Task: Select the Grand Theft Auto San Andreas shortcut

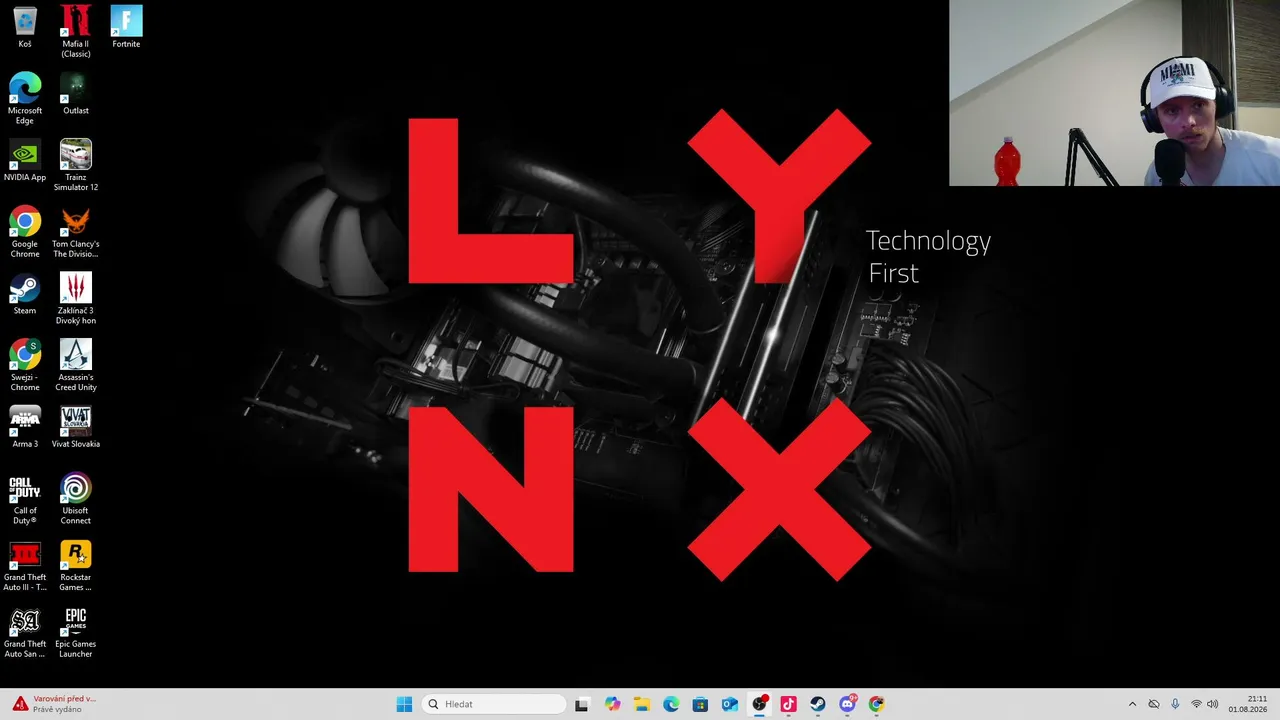Action: [x=25, y=633]
